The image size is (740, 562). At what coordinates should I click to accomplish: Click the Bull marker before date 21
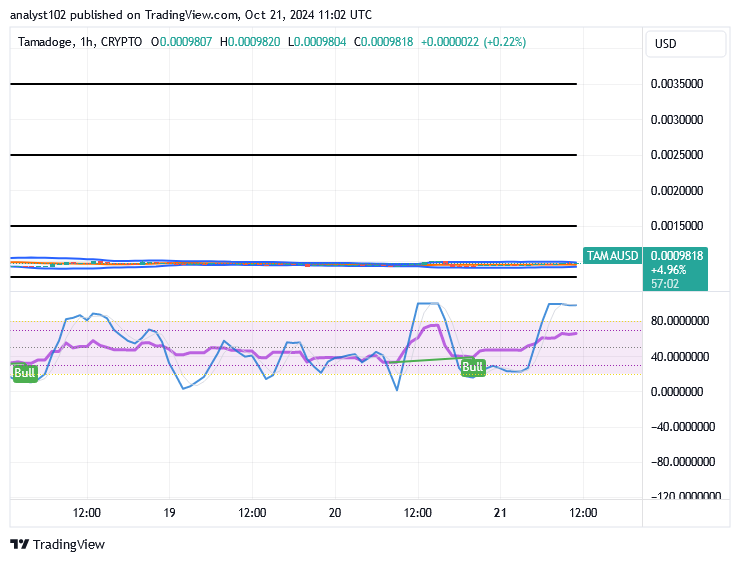pyautogui.click(x=472, y=367)
